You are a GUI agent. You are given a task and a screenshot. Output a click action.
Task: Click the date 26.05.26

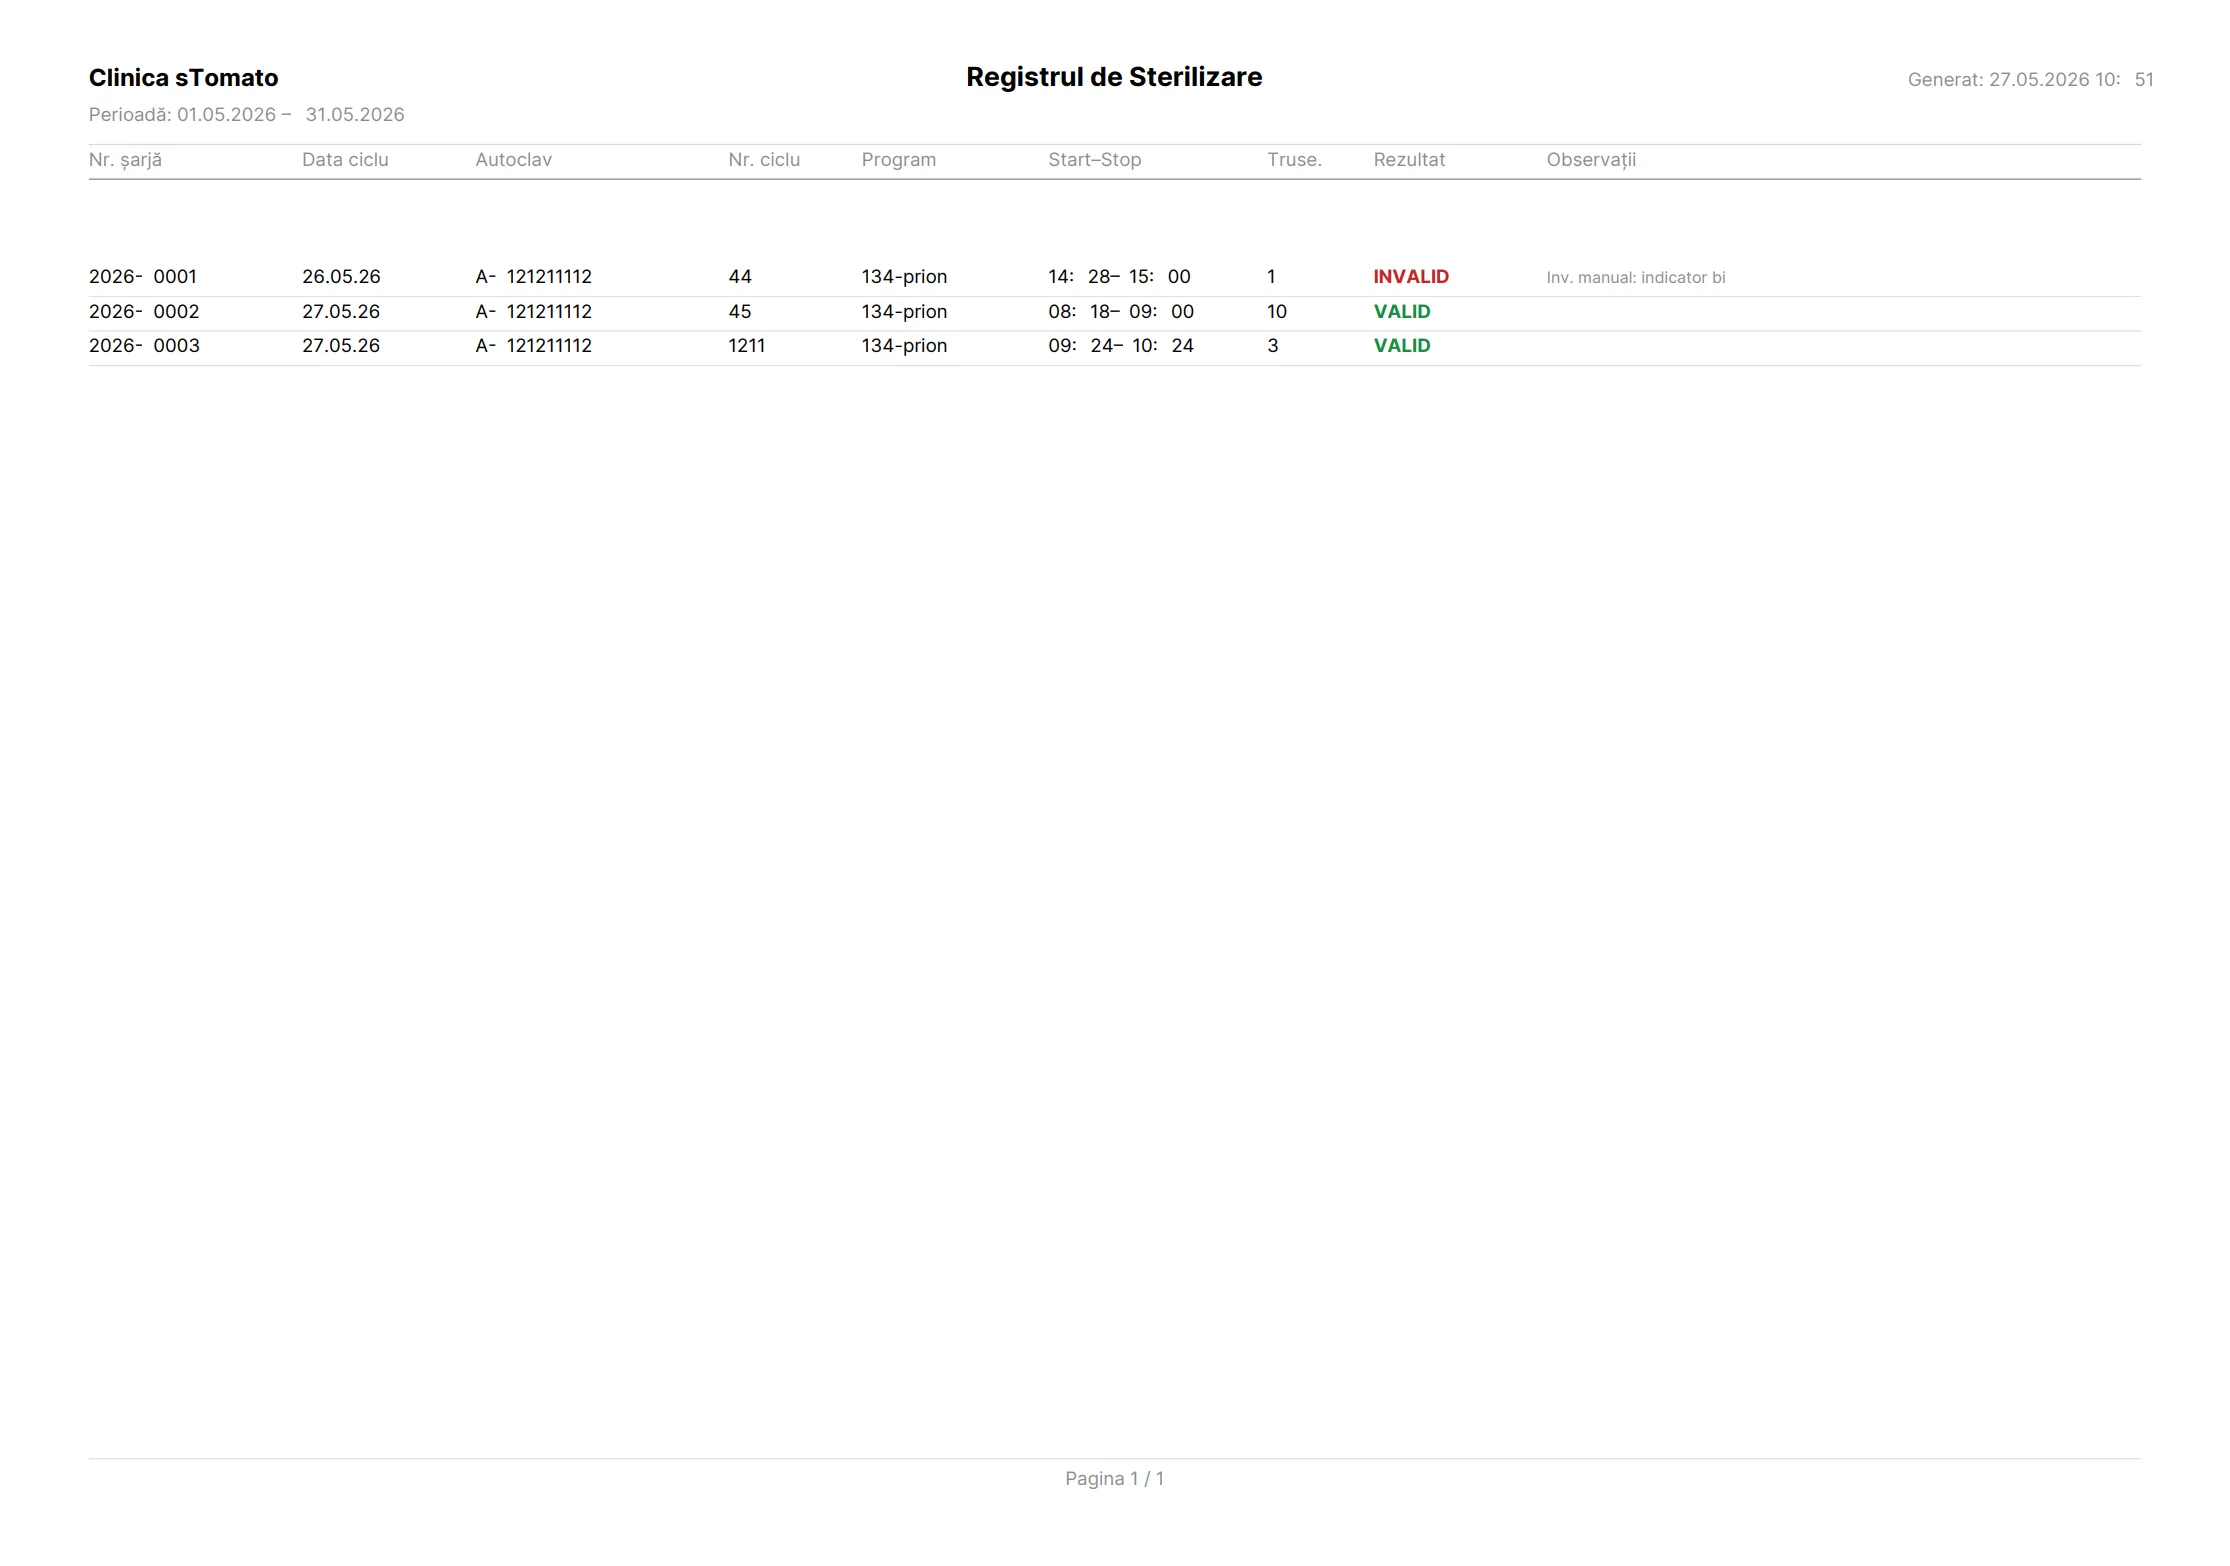[341, 277]
